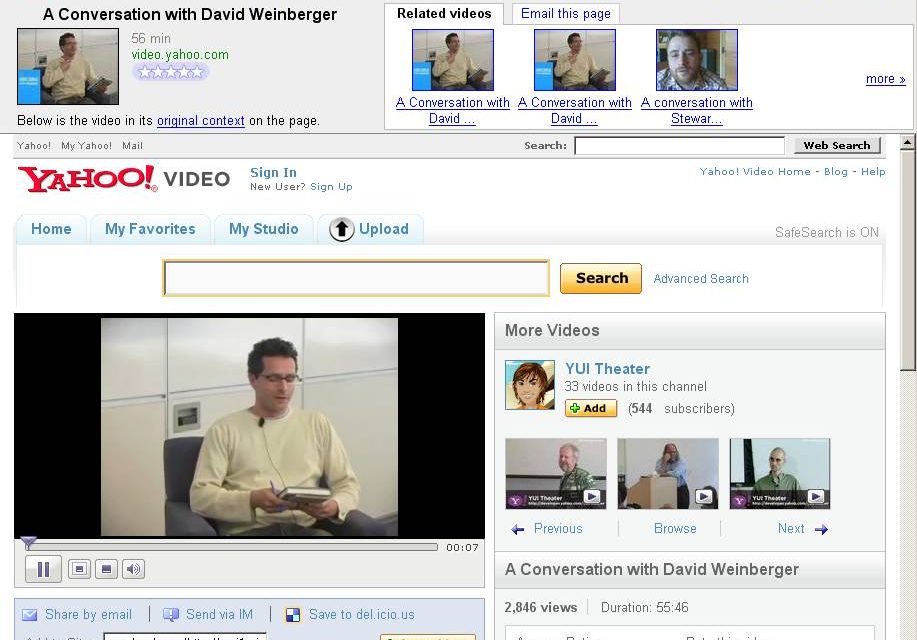Click the video progress seek bar
The height and width of the screenshot is (640, 917).
coord(232,547)
